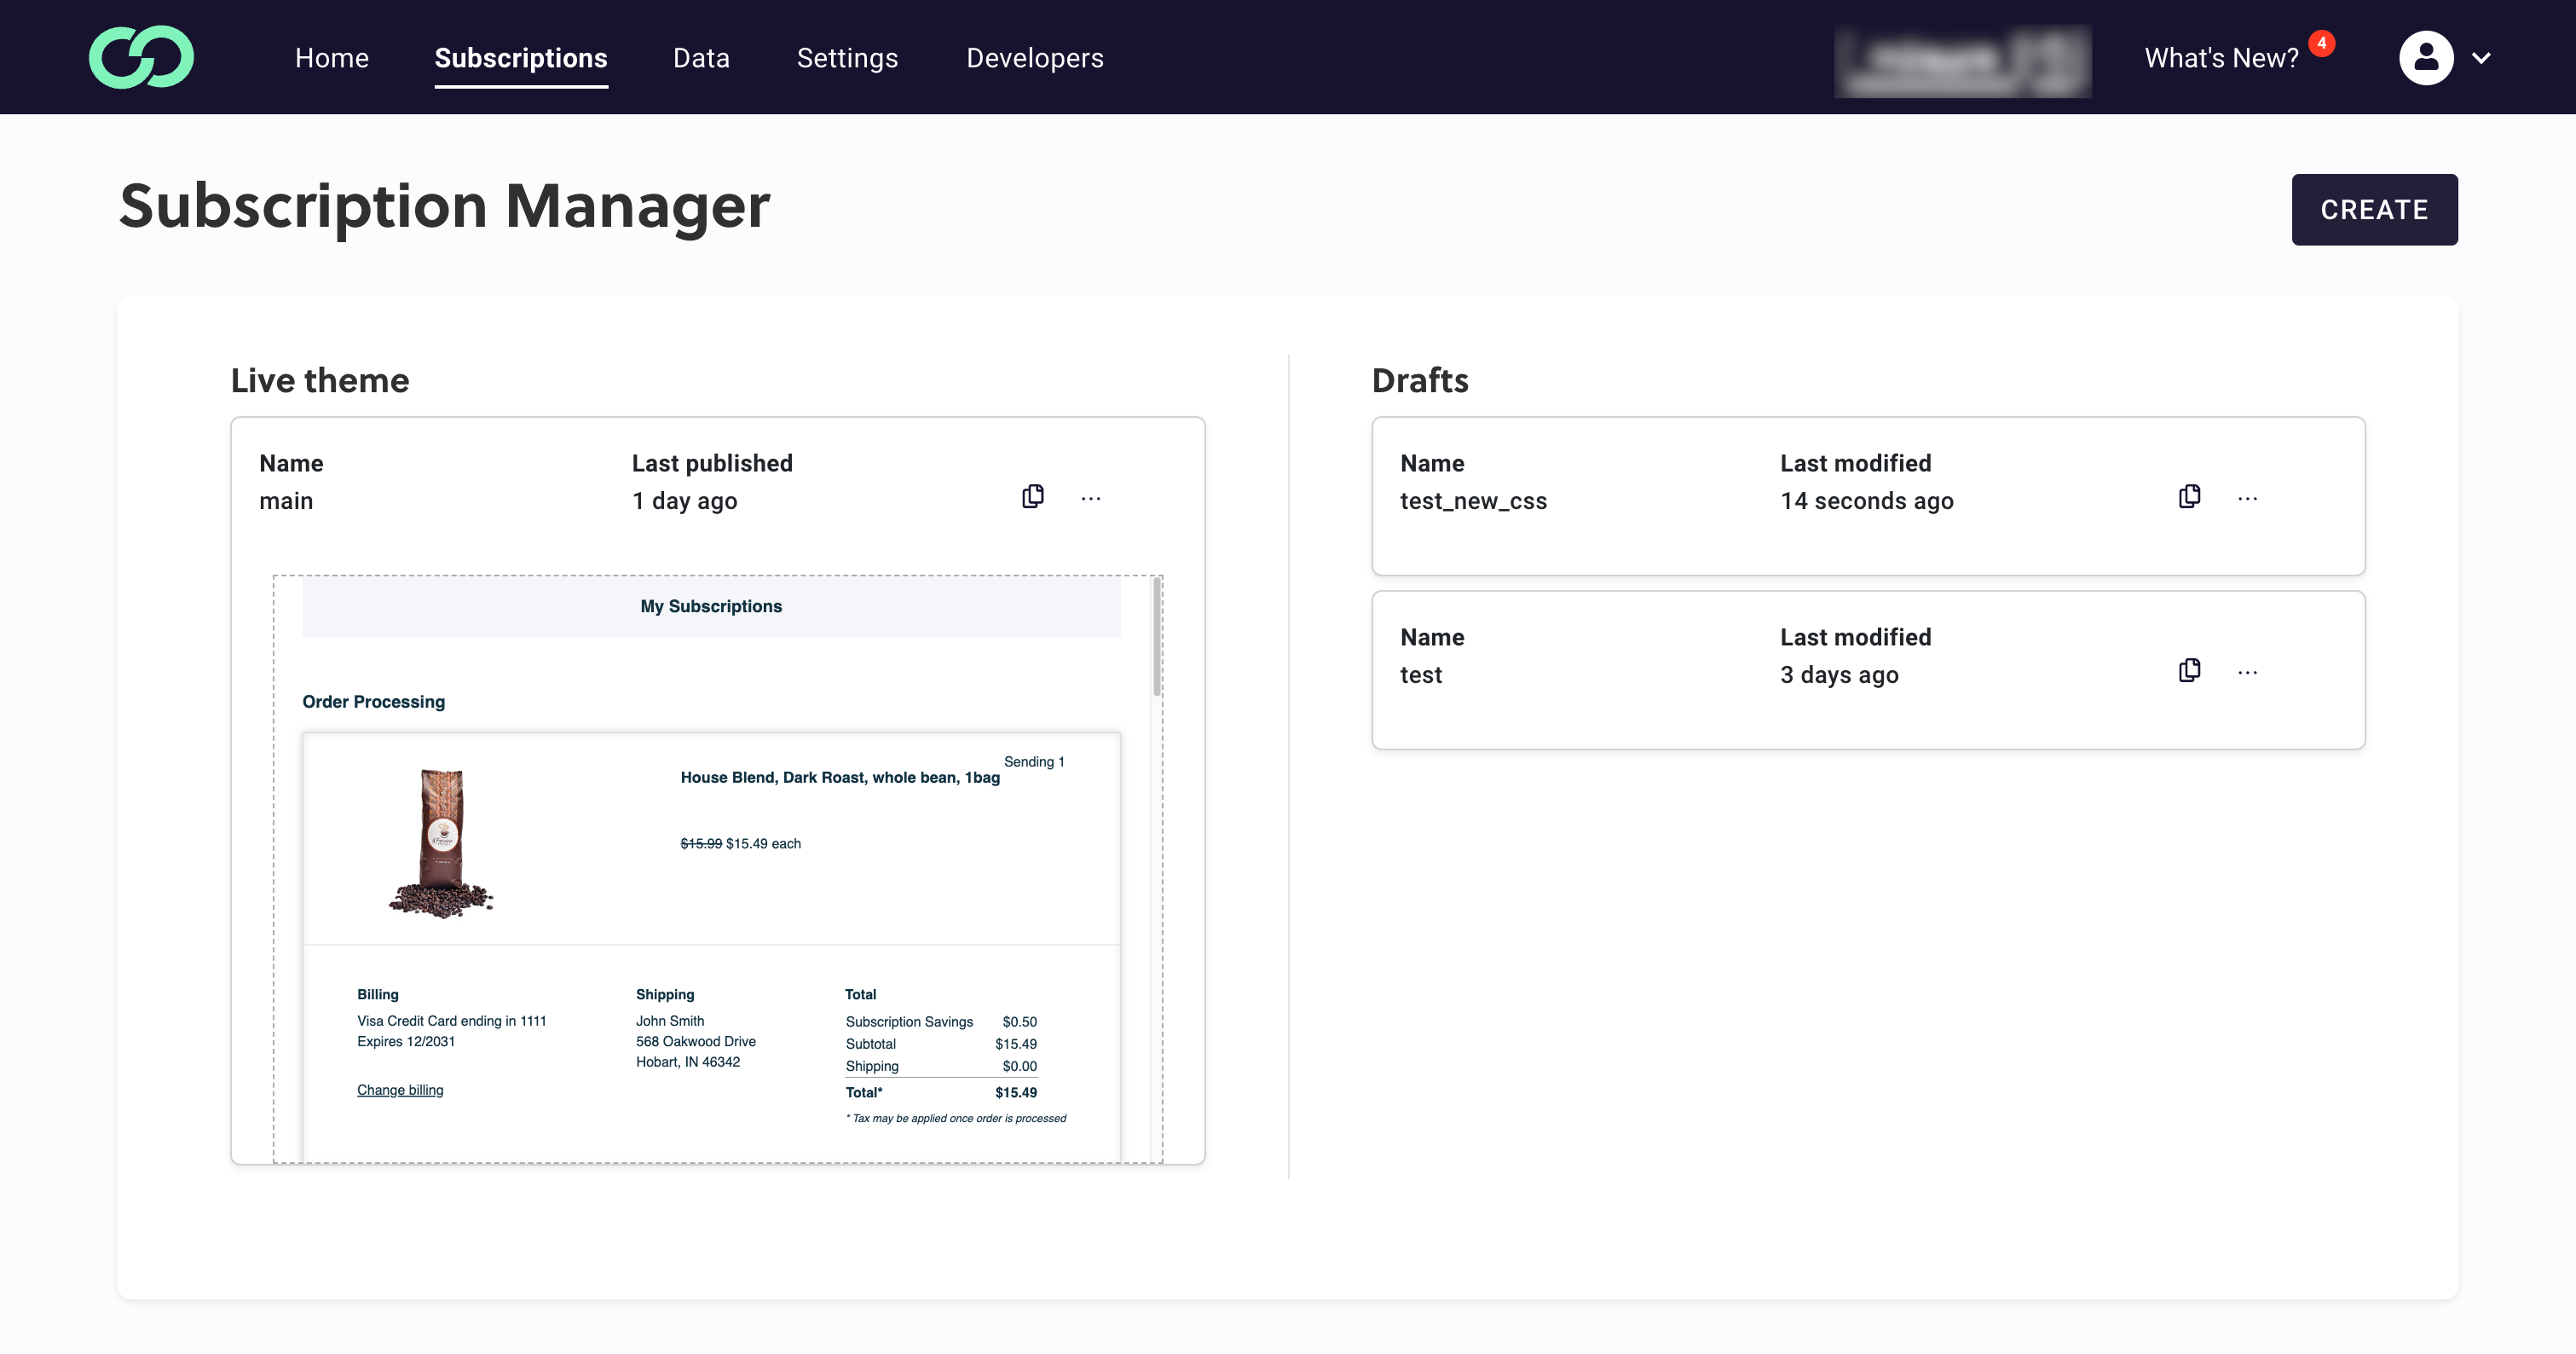
Task: Copy the test draft
Action: (x=2189, y=671)
